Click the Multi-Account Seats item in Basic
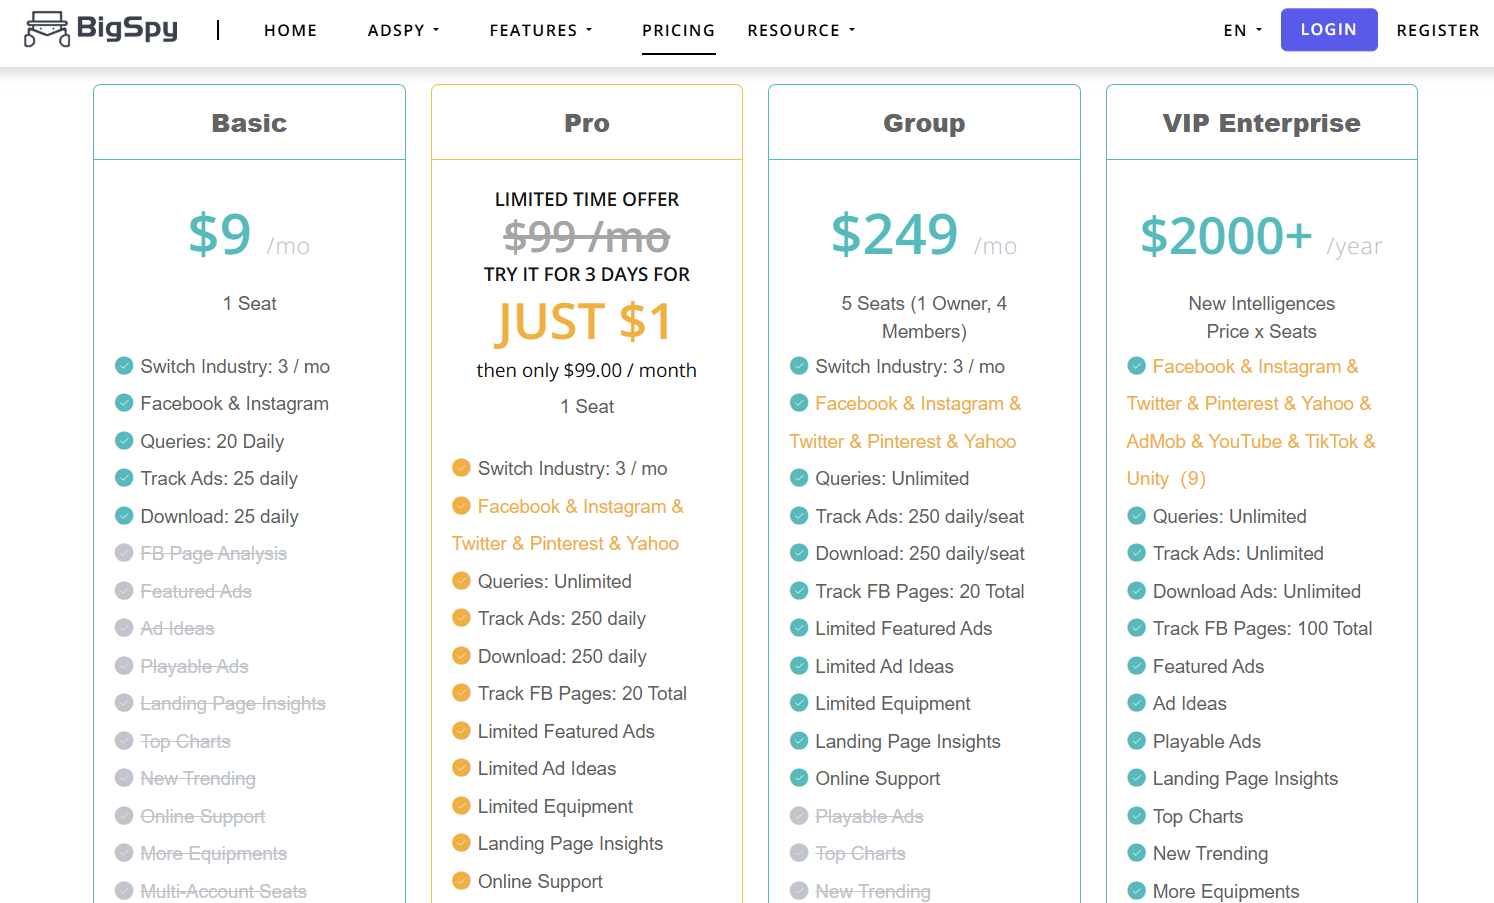Image resolution: width=1494 pixels, height=903 pixels. 223,891
